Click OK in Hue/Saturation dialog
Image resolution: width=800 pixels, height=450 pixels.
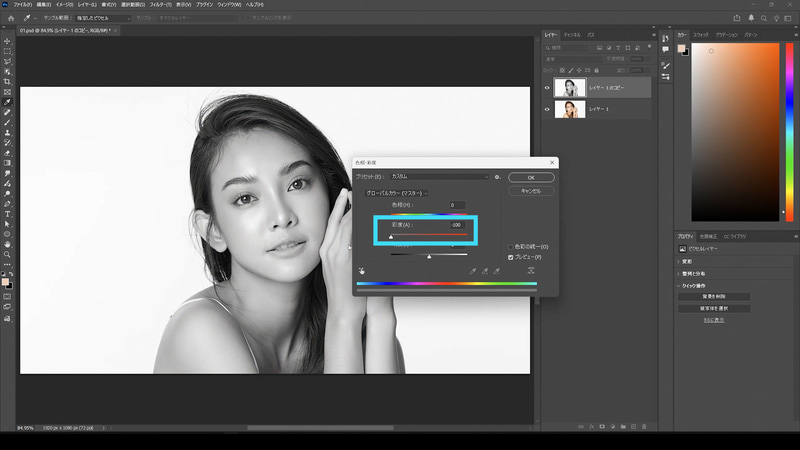531,178
